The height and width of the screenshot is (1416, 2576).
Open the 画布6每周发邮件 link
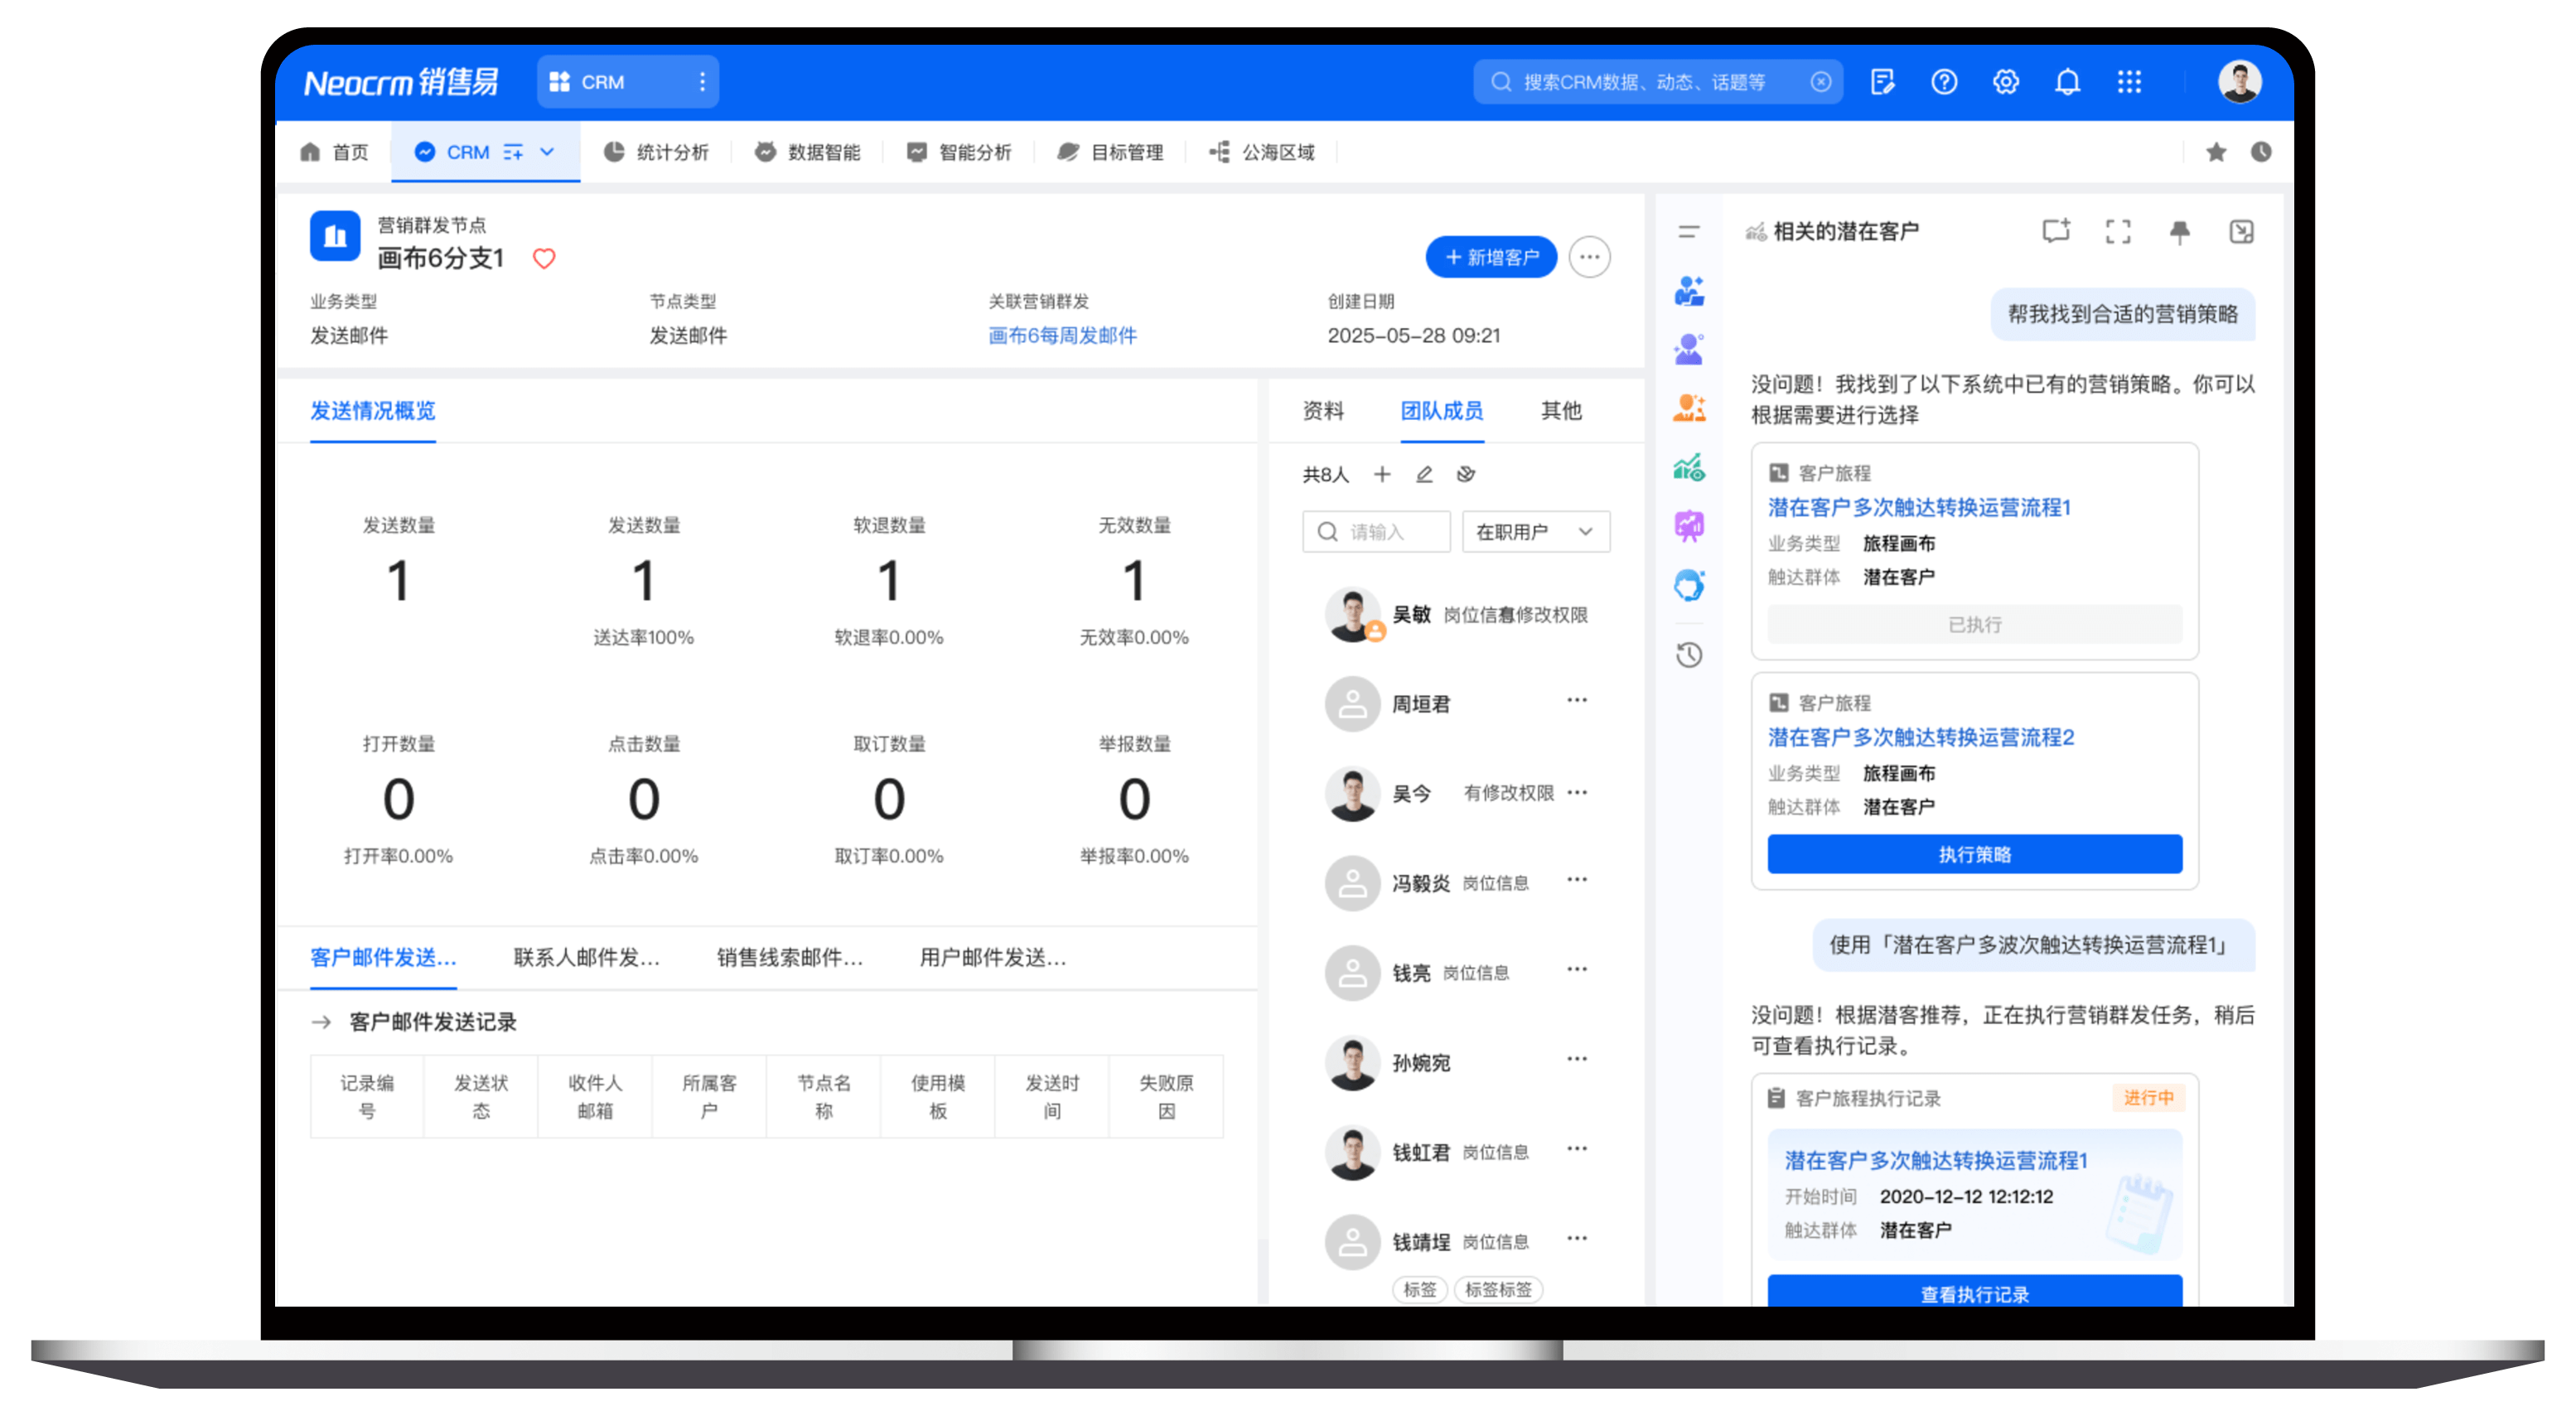click(1062, 336)
